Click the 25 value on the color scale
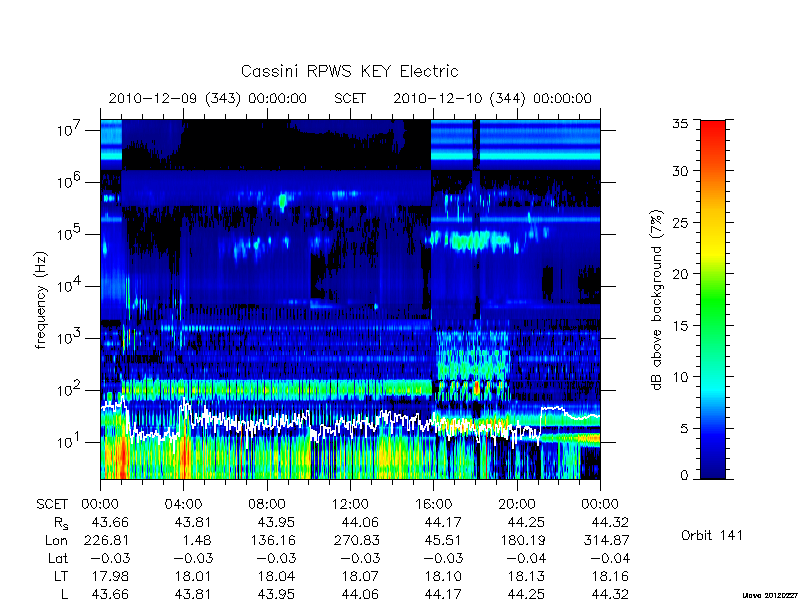Viewport: 800px width, 600px height. click(x=680, y=222)
